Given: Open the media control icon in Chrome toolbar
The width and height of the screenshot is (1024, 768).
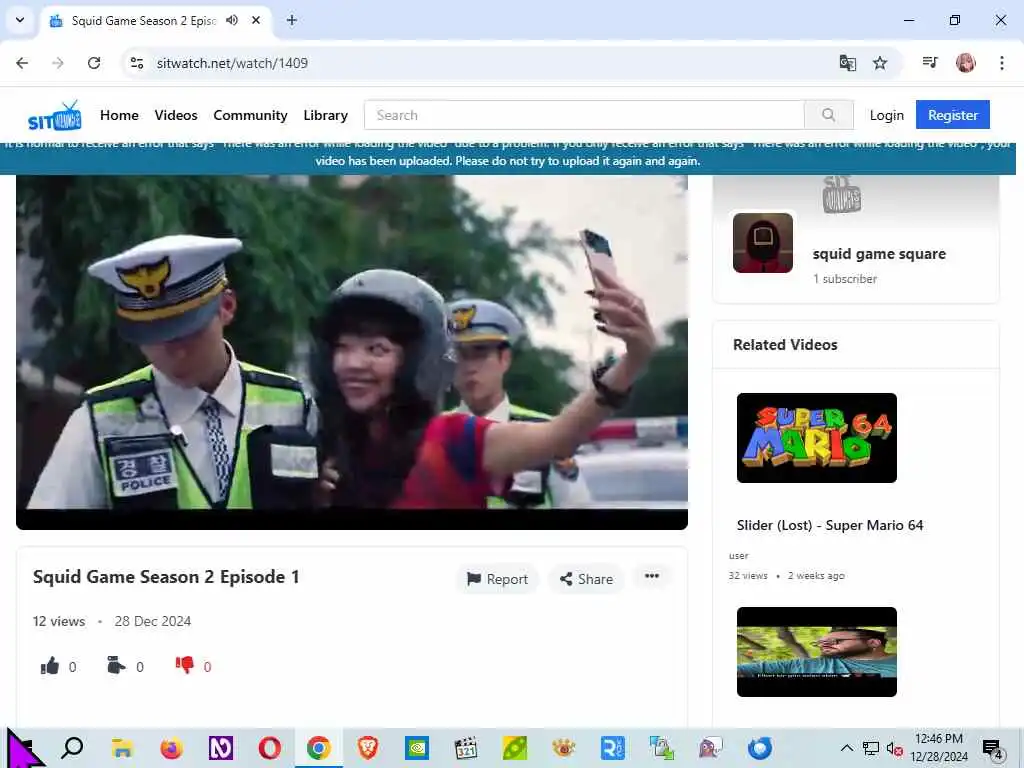Looking at the screenshot, I should point(929,62).
